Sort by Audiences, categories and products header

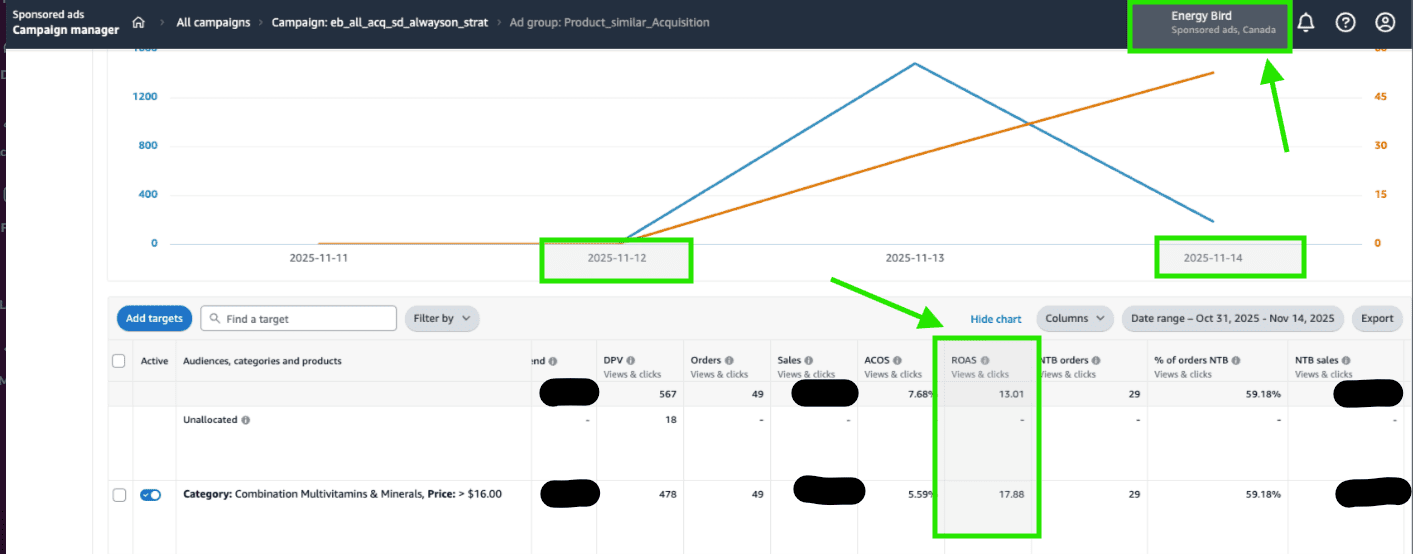pyautogui.click(x=262, y=361)
